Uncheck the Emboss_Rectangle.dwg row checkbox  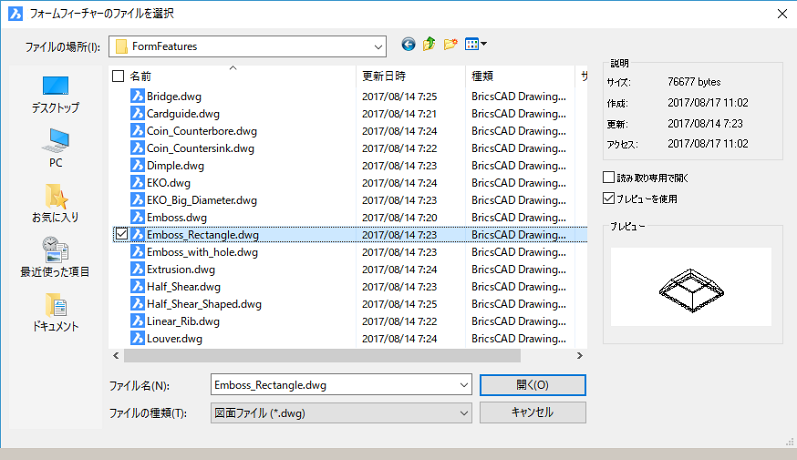(121, 235)
